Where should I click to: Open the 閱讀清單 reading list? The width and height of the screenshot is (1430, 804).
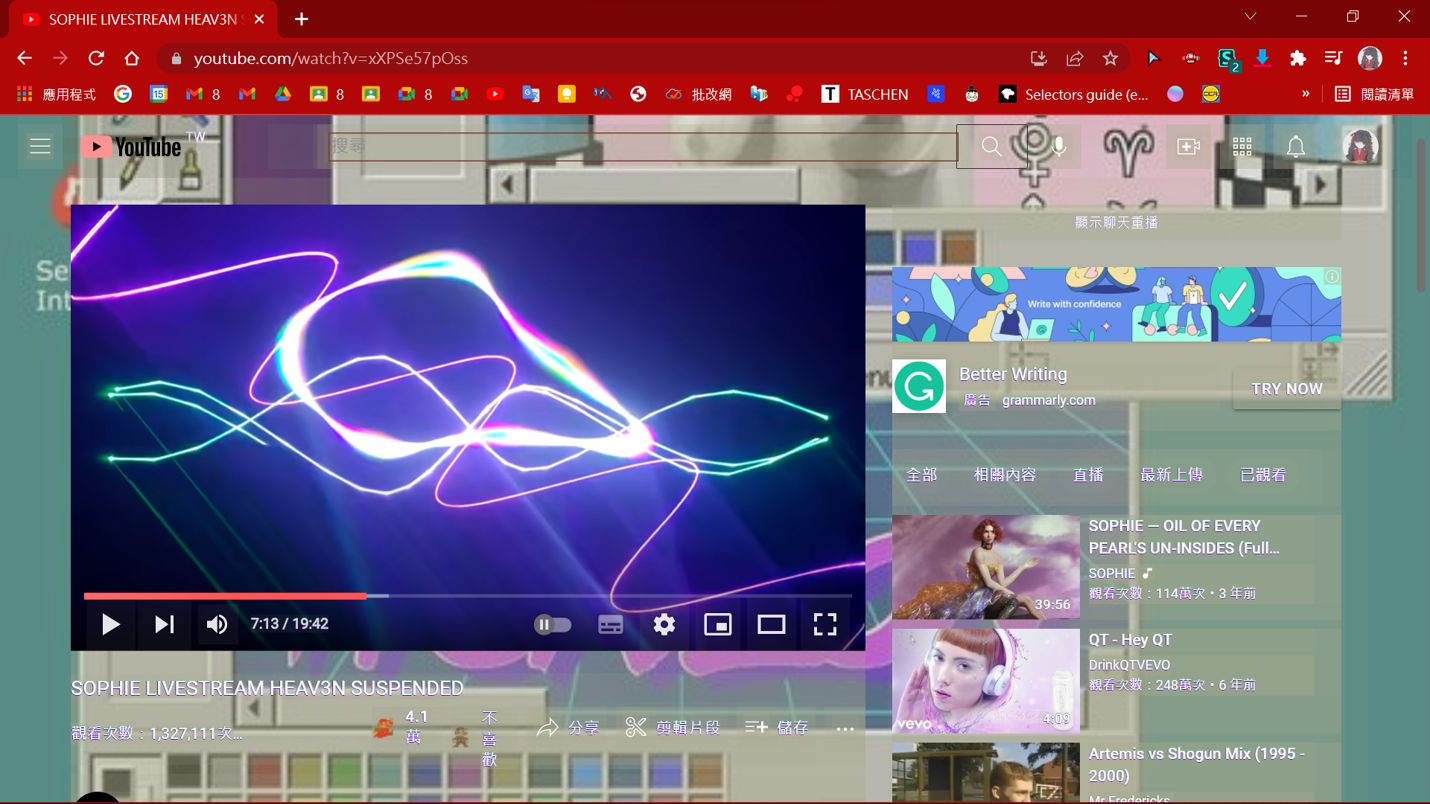[1375, 94]
